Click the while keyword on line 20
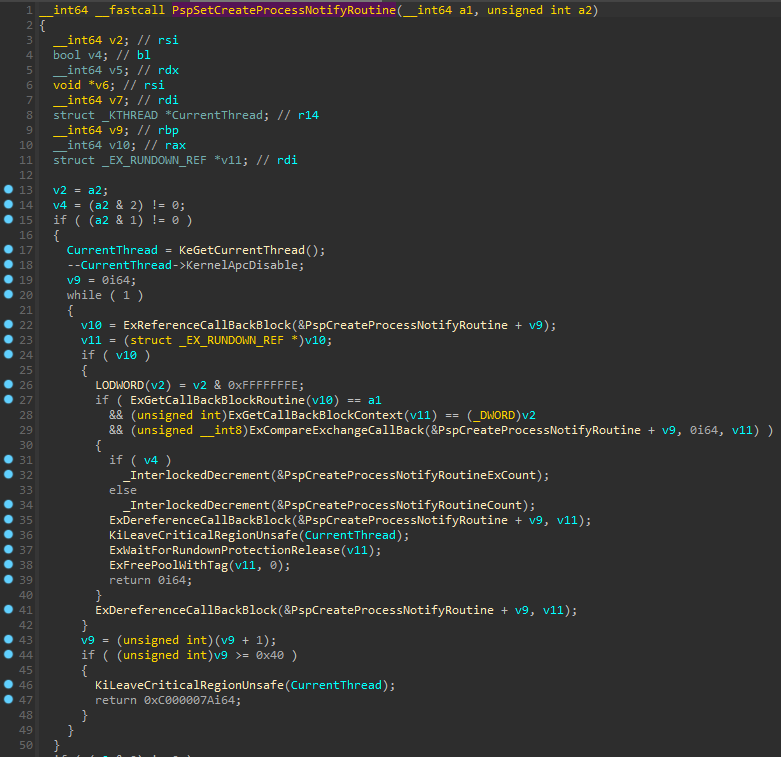 tap(84, 295)
